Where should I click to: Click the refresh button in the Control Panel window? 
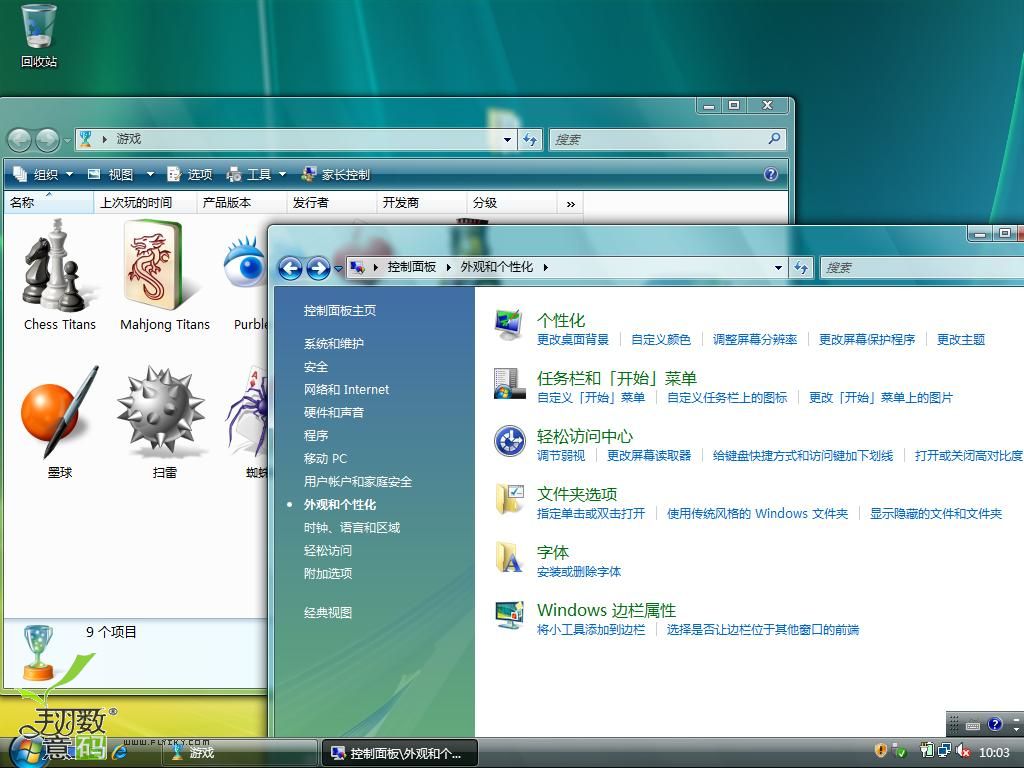point(801,267)
